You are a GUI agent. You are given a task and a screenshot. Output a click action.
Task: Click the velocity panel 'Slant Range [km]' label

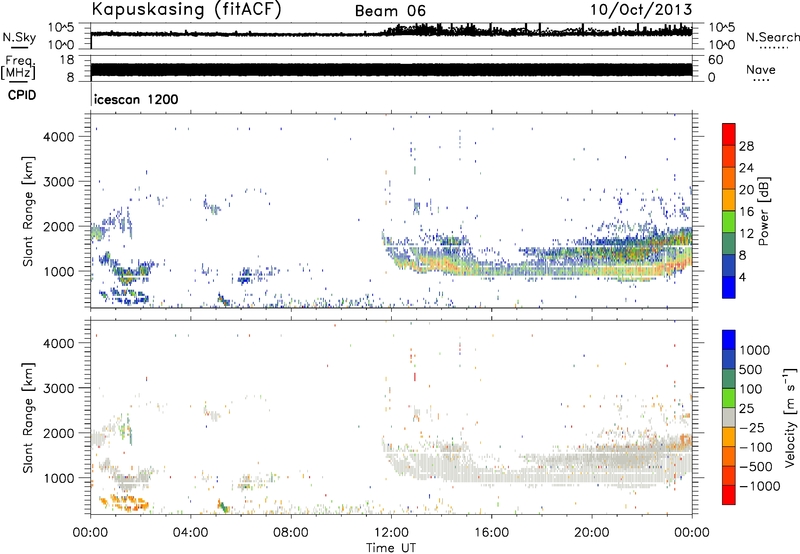coord(28,417)
